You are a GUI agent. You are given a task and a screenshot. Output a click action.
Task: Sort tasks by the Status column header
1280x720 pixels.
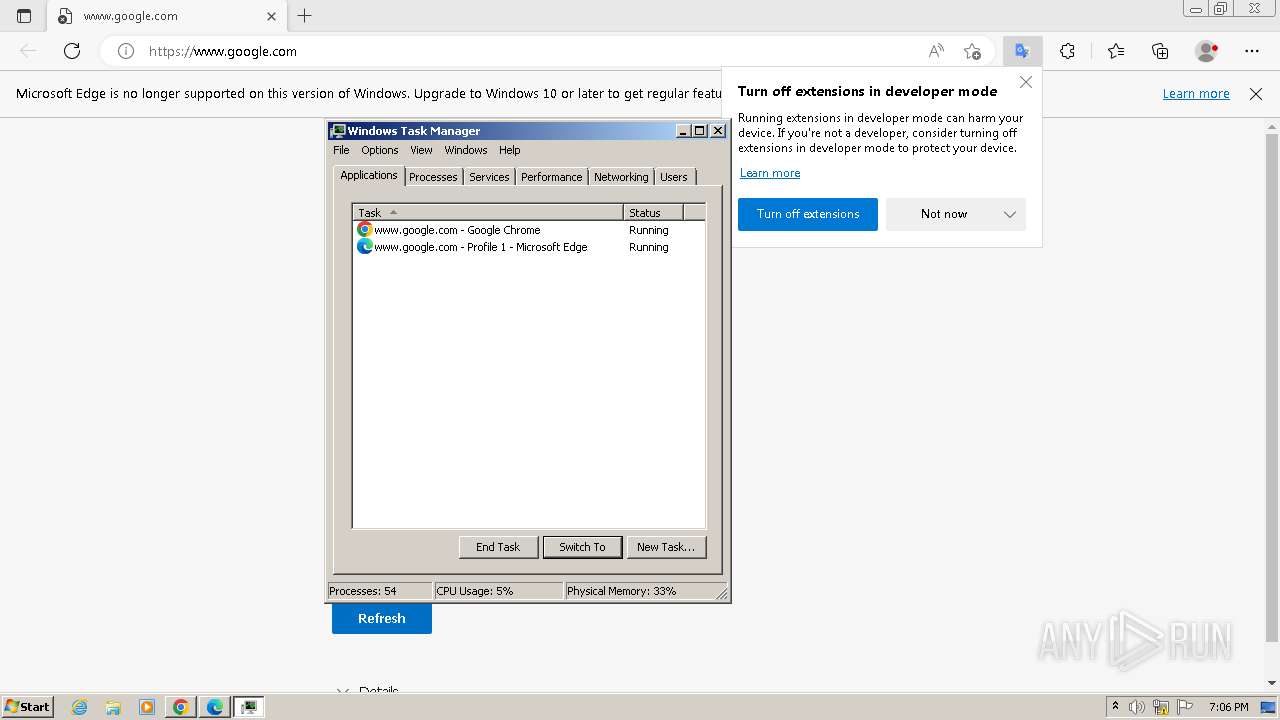point(653,212)
